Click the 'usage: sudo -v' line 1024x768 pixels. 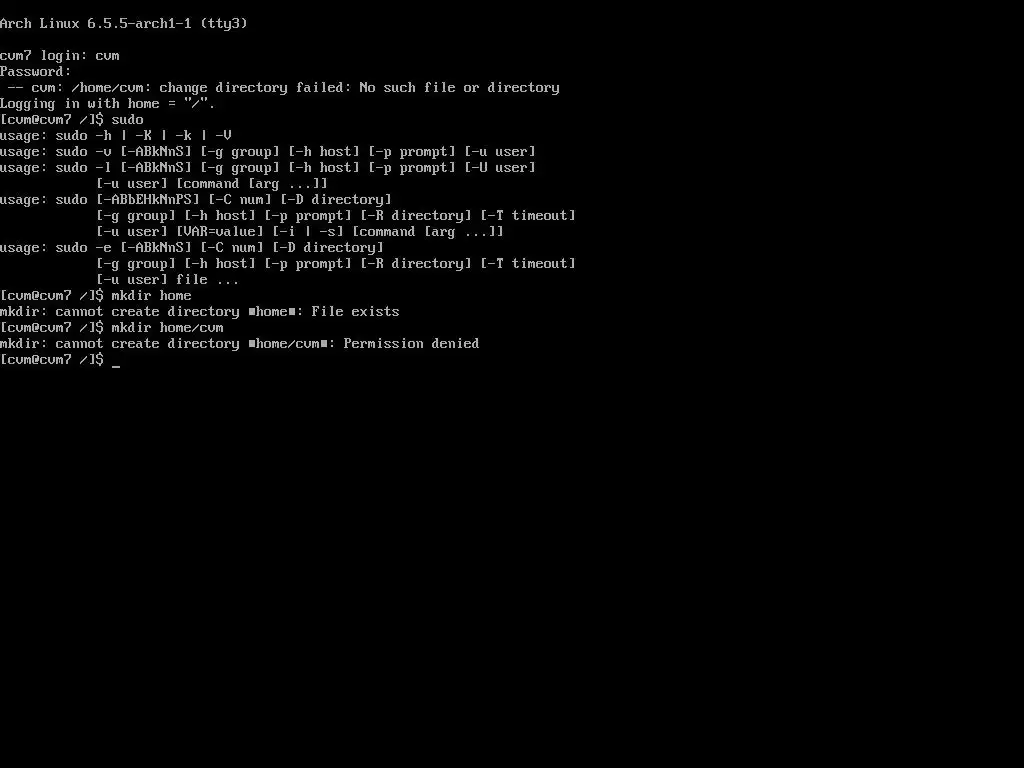(268, 152)
